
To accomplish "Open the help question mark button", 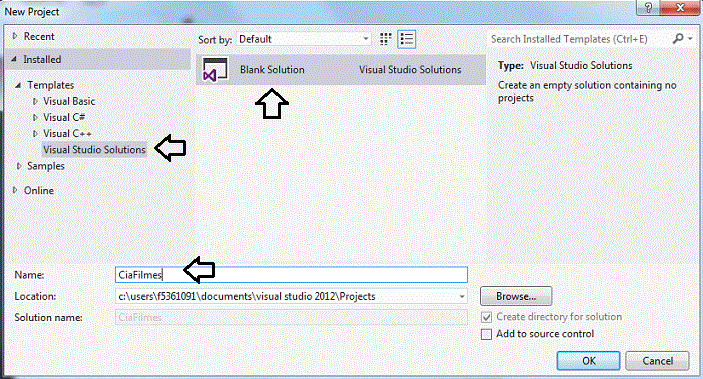I will point(648,7).
